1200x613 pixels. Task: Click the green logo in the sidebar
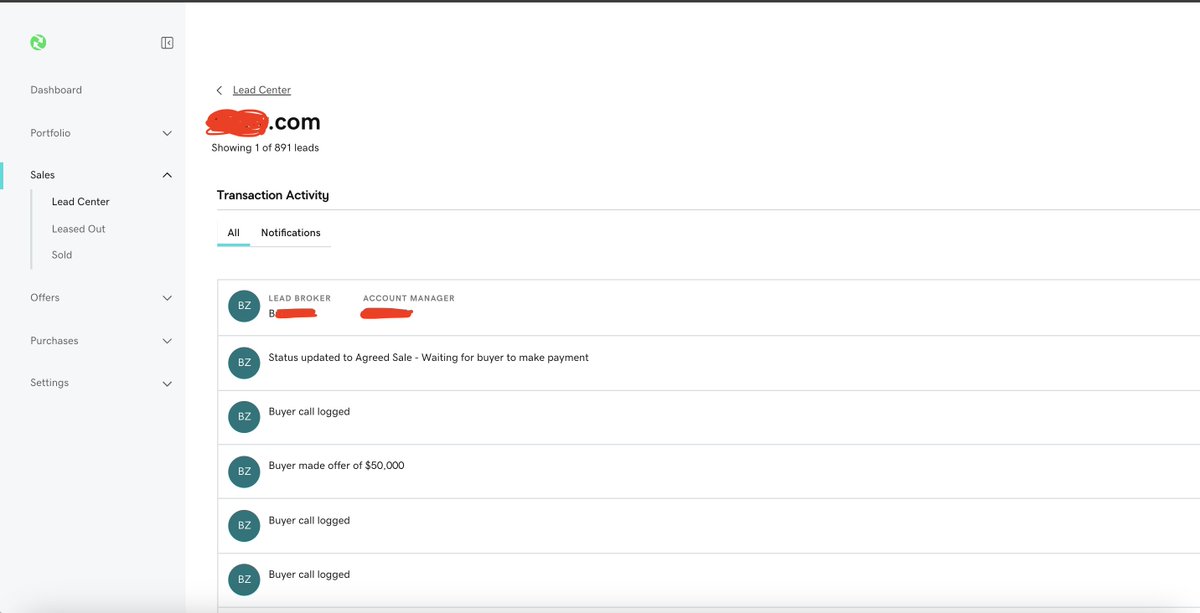(x=38, y=42)
